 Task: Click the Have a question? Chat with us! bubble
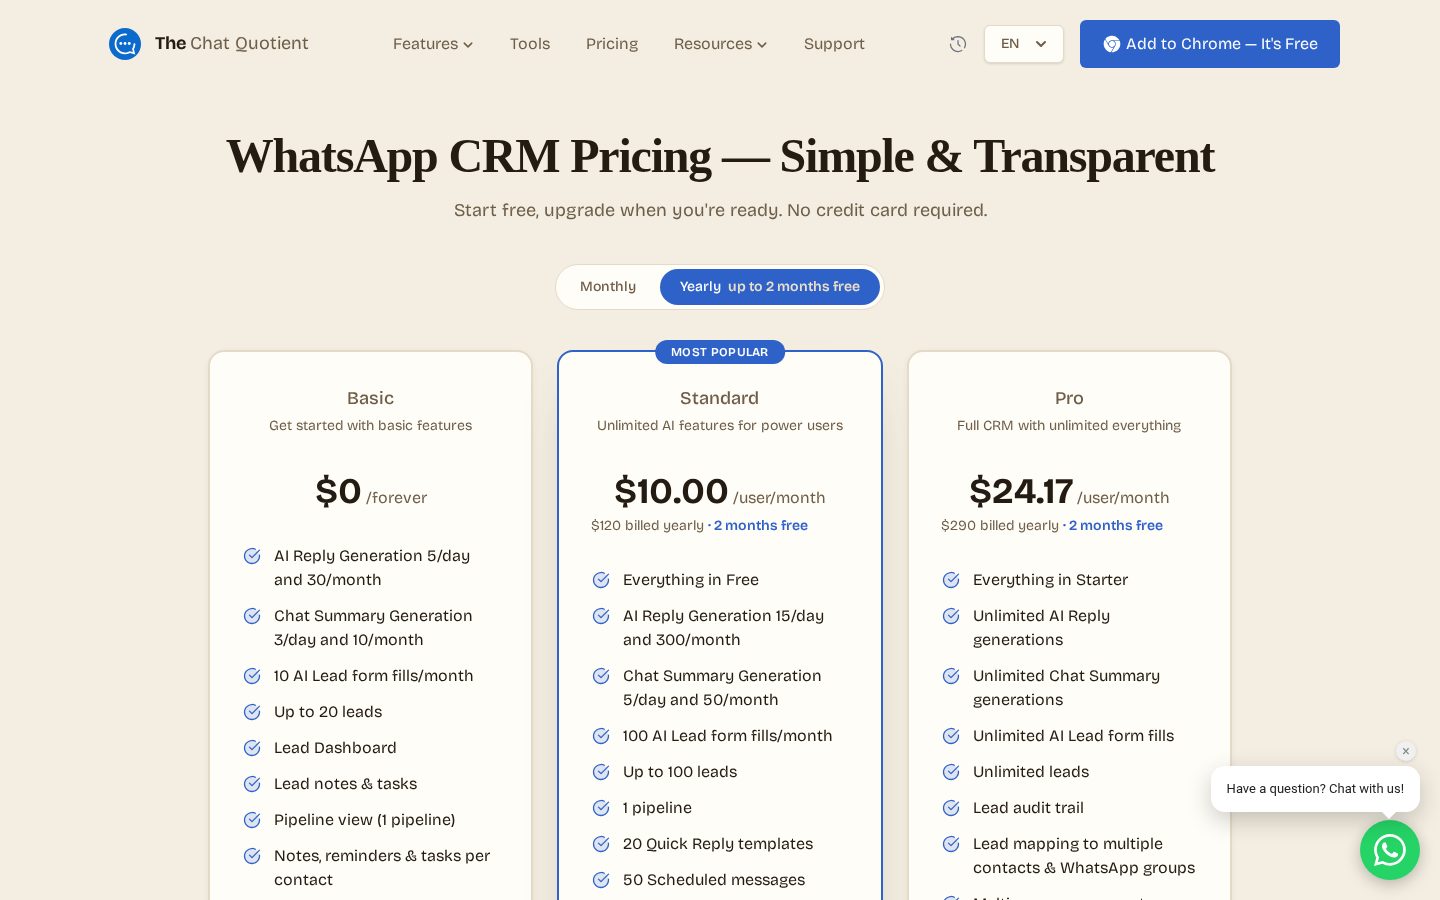click(x=1315, y=789)
